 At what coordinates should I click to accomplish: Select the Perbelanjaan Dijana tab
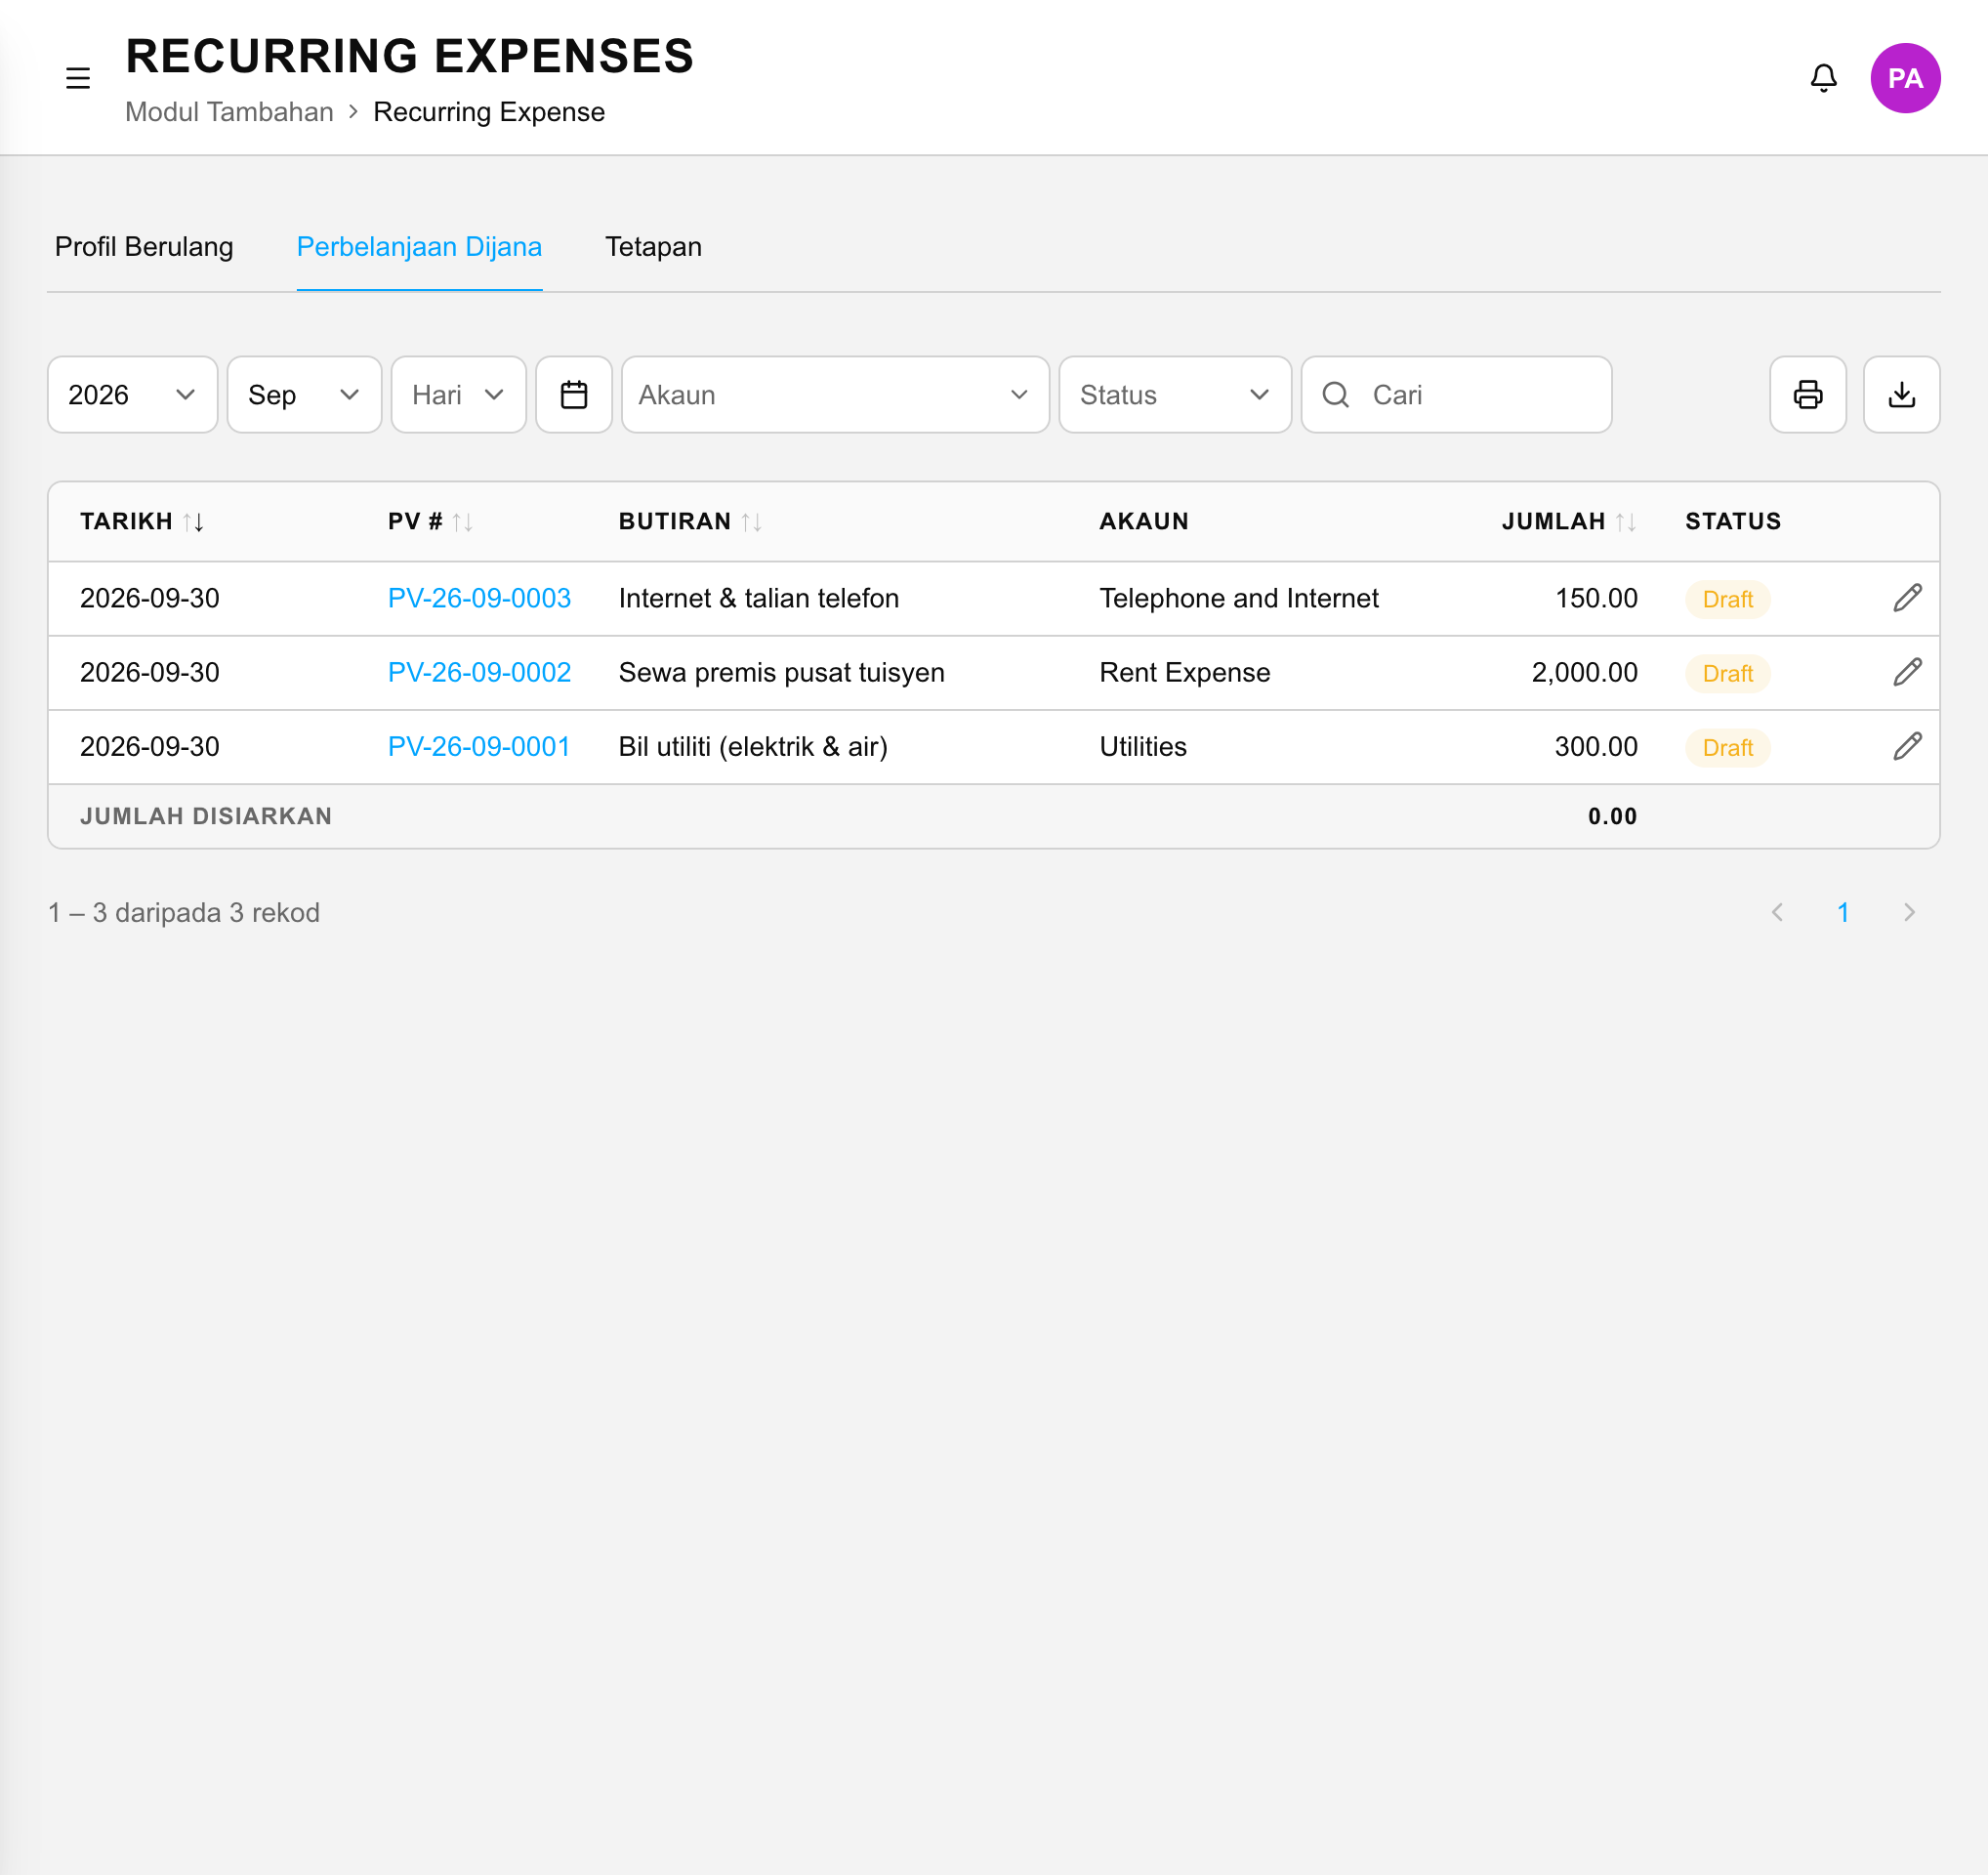419,247
